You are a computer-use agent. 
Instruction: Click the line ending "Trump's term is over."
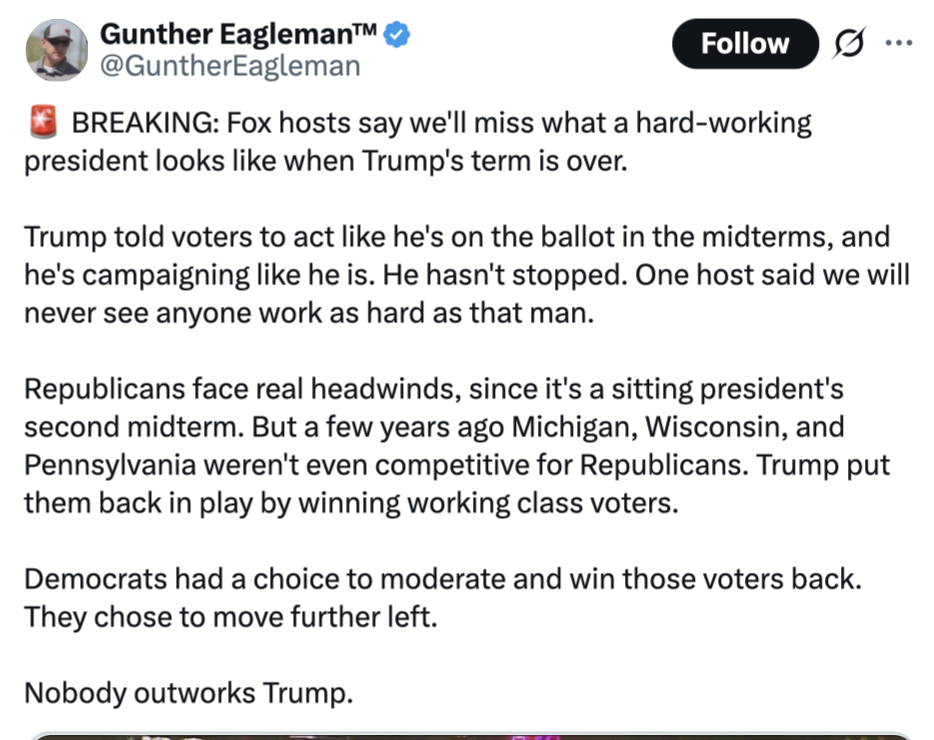click(x=326, y=161)
